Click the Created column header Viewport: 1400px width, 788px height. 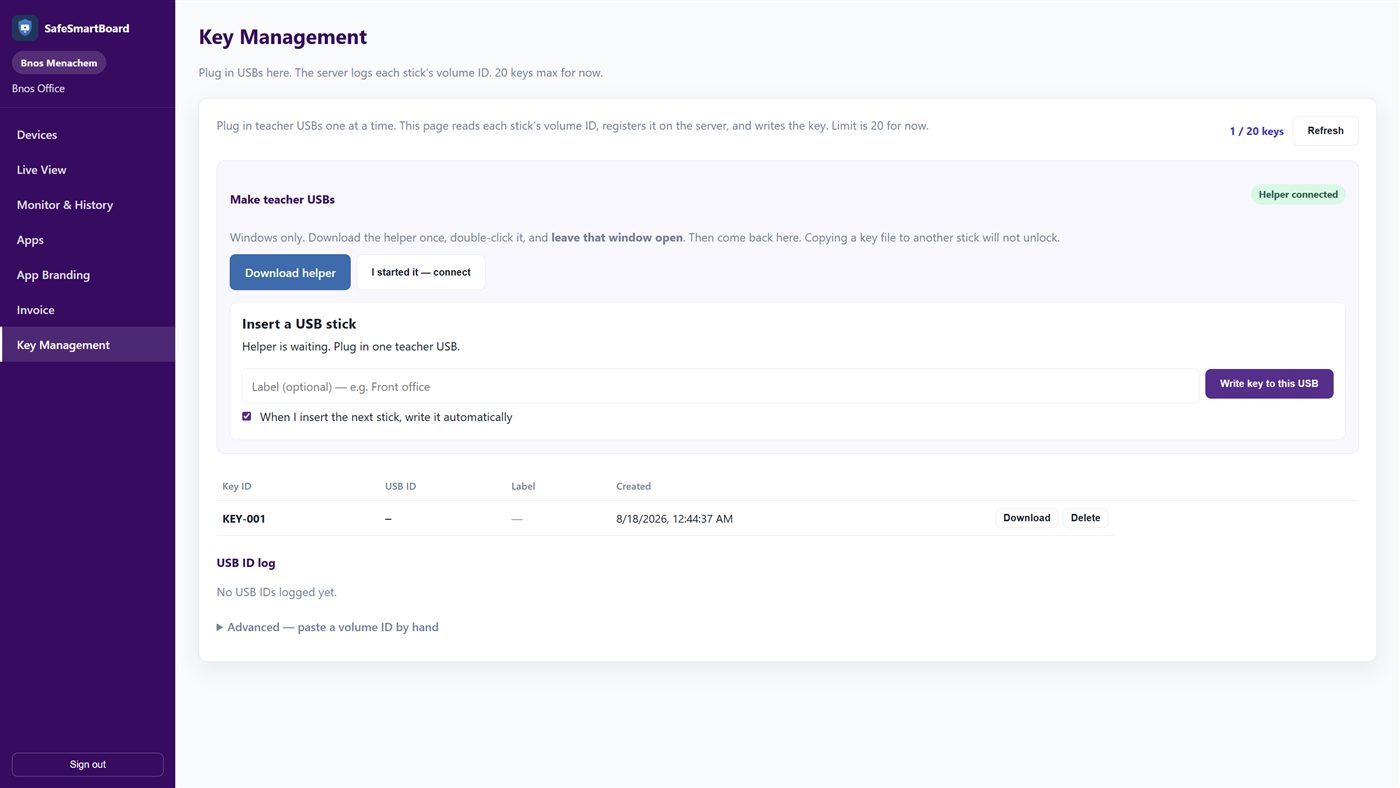point(633,486)
